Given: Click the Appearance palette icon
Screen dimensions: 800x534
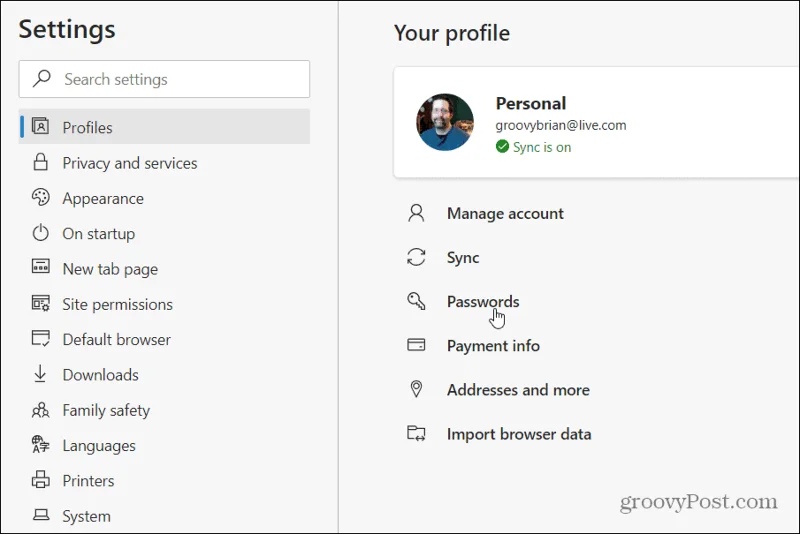Looking at the screenshot, I should tap(41, 197).
